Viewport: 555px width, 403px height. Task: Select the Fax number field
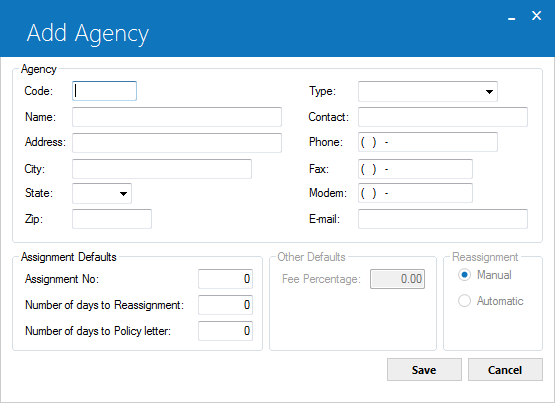click(x=415, y=169)
